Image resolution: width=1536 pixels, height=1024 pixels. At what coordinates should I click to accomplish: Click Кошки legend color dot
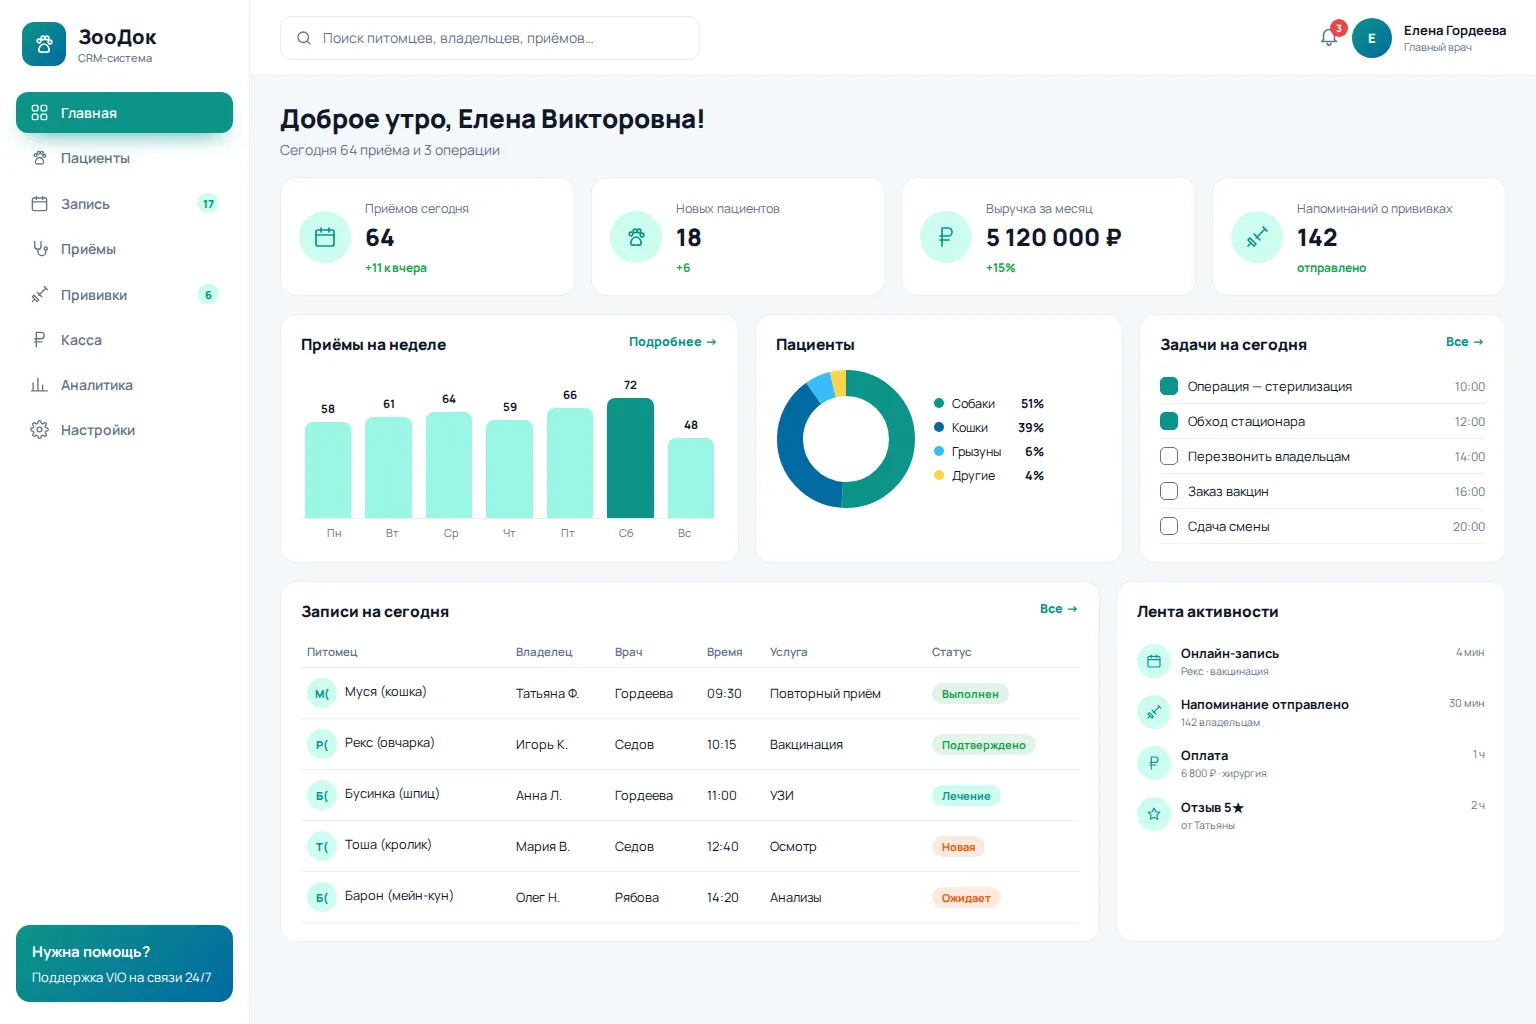pyautogui.click(x=939, y=428)
